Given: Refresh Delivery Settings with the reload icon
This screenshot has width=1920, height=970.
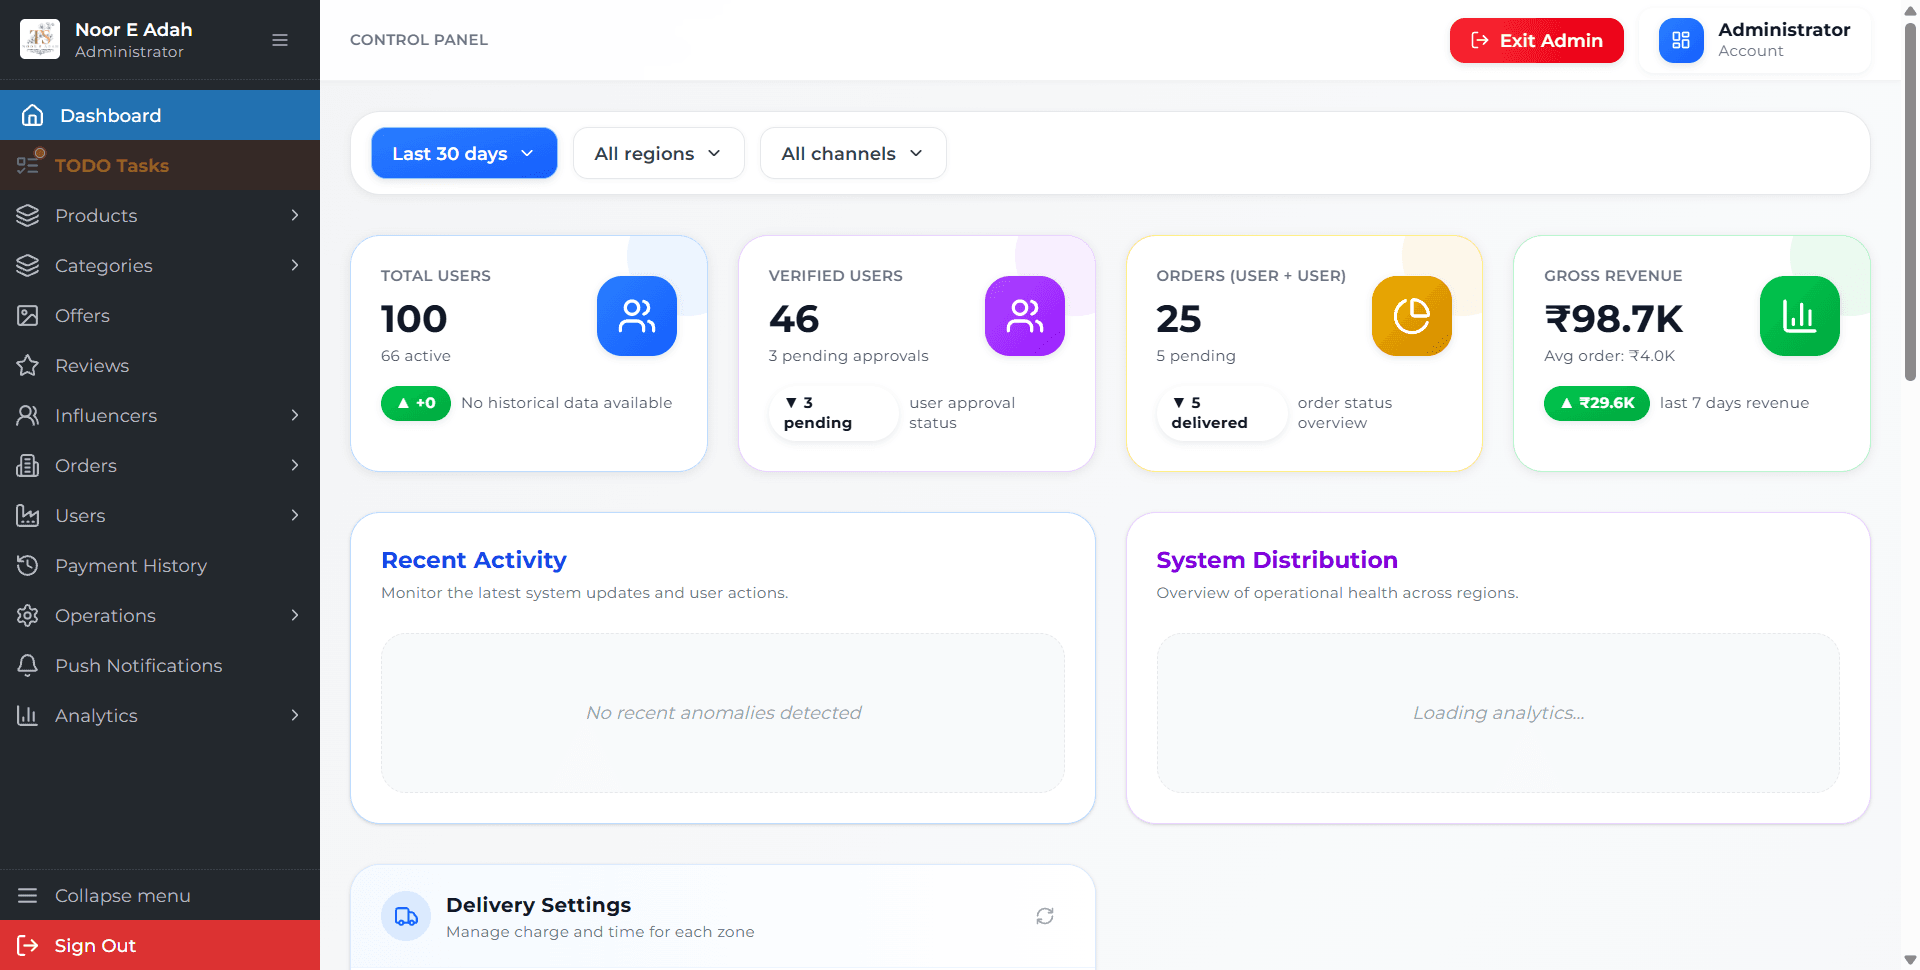Looking at the screenshot, I should 1045,916.
